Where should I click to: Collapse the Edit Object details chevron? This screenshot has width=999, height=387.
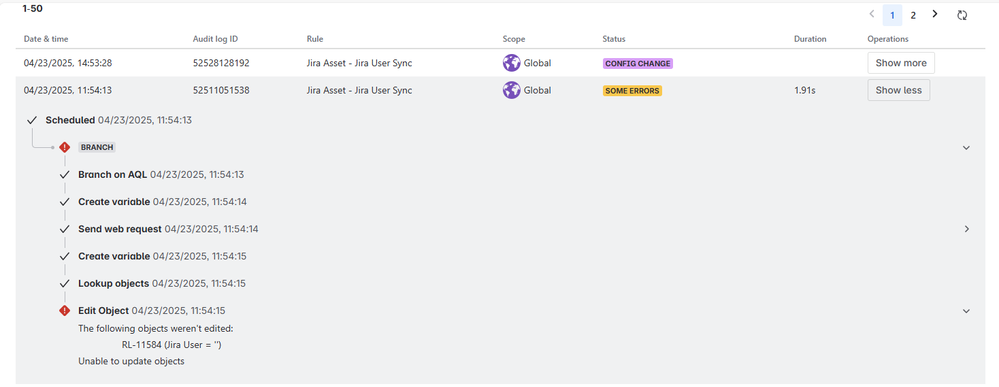[x=966, y=311]
